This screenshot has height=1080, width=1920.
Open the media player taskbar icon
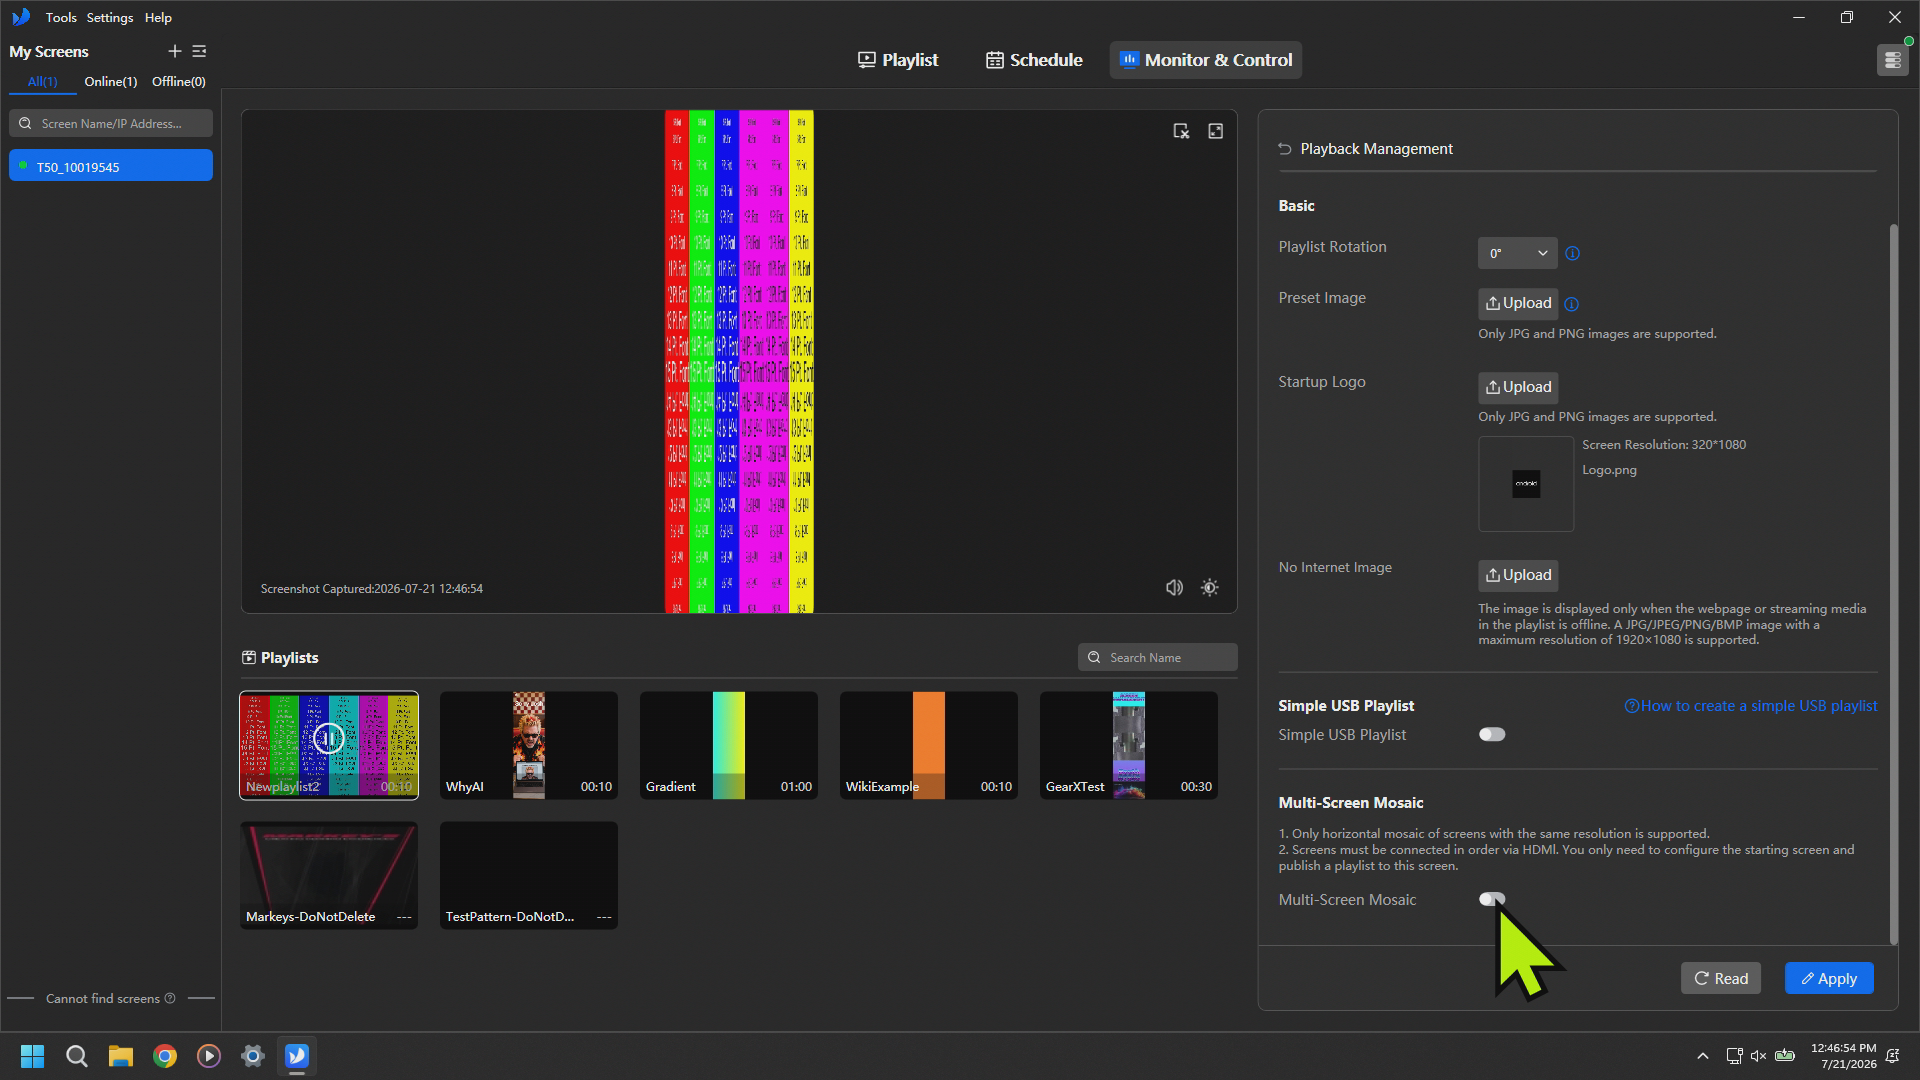tap(209, 1056)
